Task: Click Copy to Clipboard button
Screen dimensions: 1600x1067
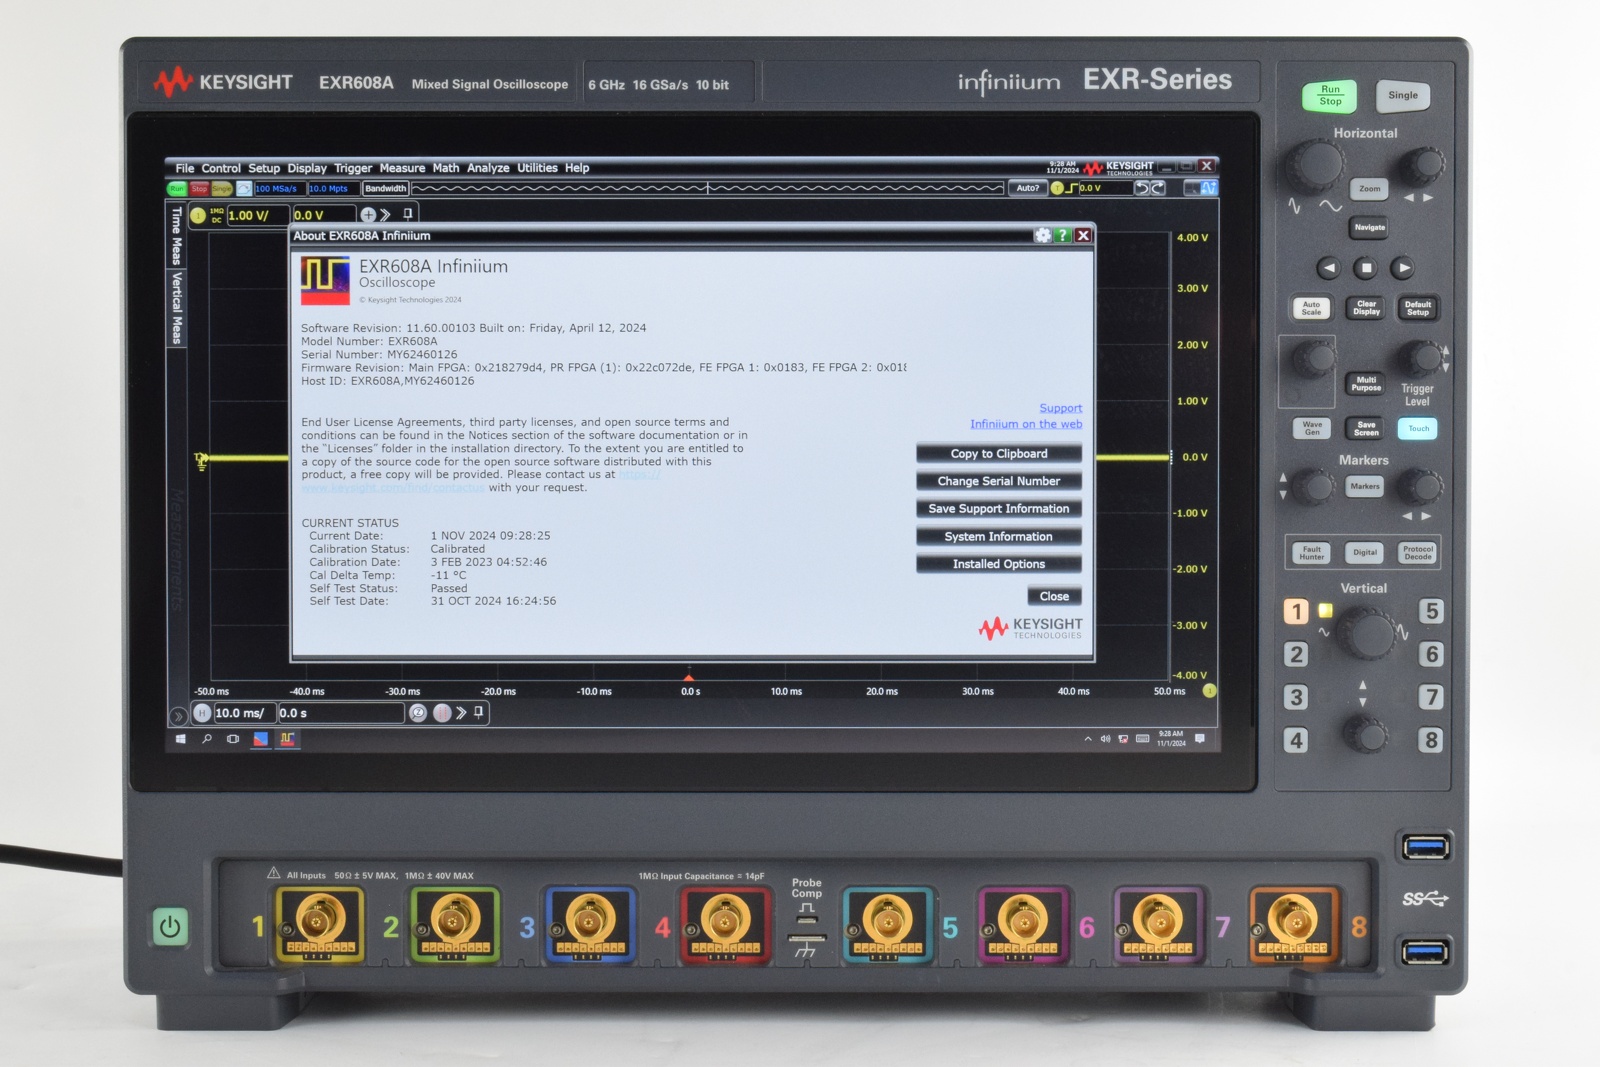Action: (x=999, y=454)
